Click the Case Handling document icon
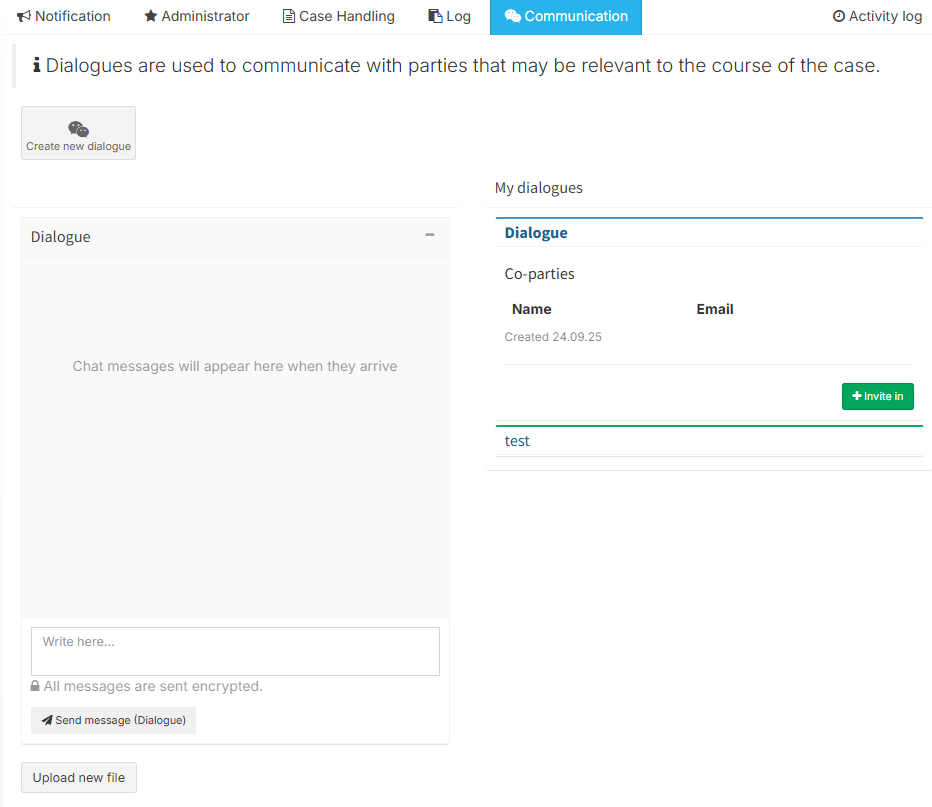 tap(289, 17)
